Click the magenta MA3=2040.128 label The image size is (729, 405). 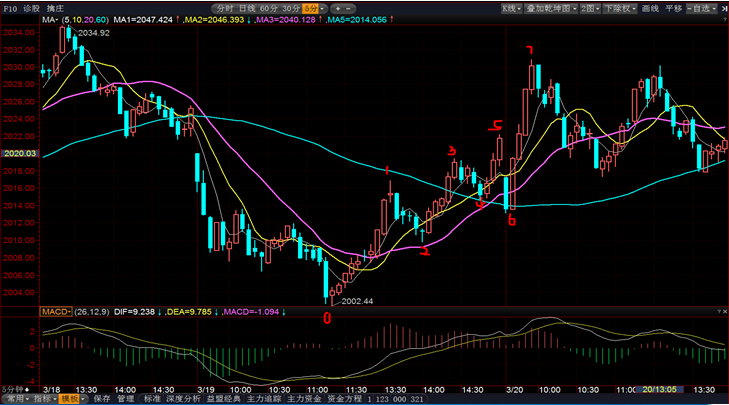coord(285,20)
